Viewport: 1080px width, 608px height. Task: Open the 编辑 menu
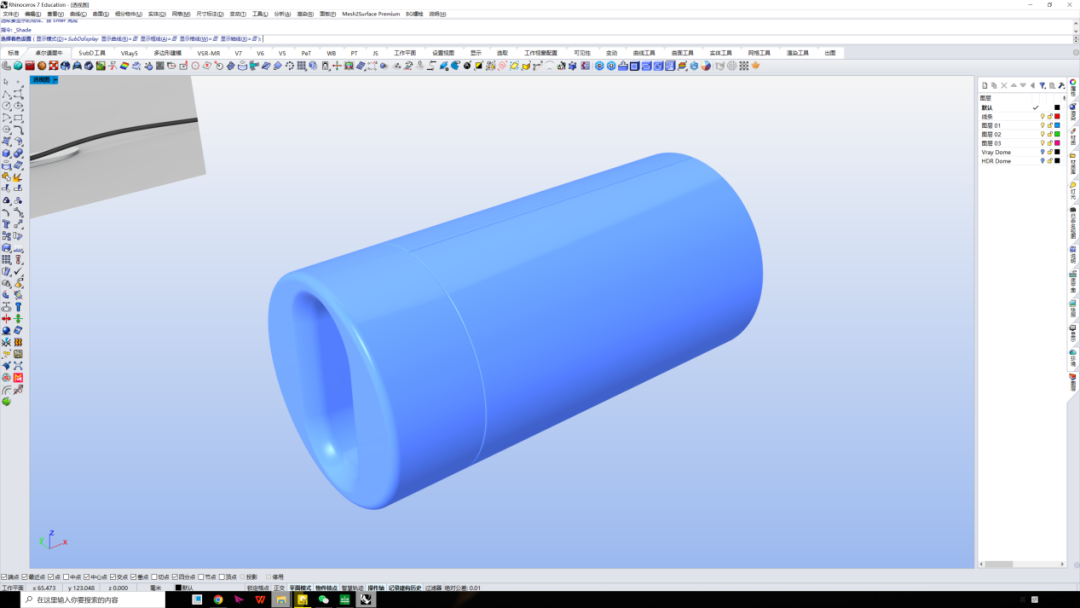[32, 14]
